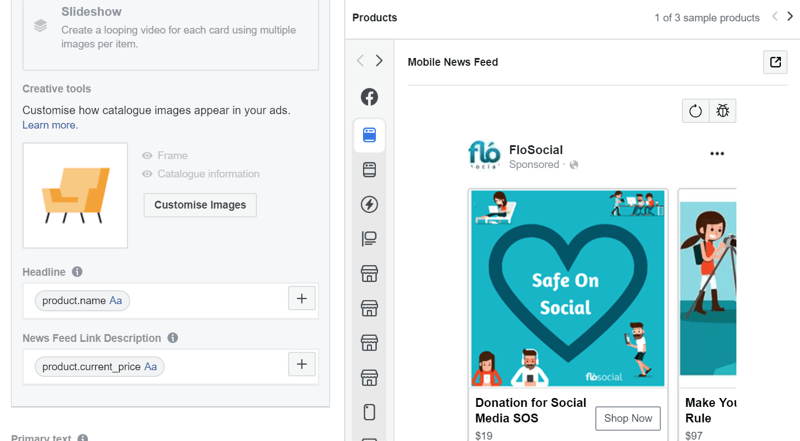Select the armchair catalogue image thumbnail

[x=75, y=195]
